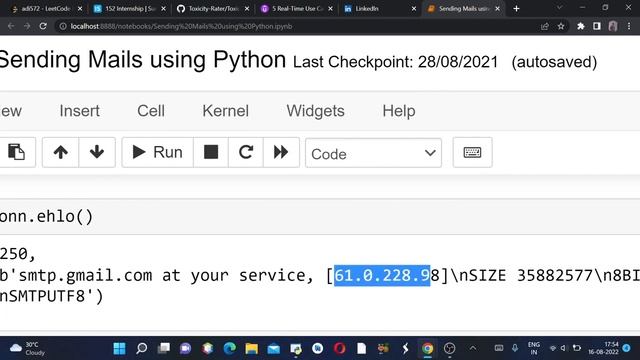
Task: Open the Chrome profile avatar
Action: point(613,26)
